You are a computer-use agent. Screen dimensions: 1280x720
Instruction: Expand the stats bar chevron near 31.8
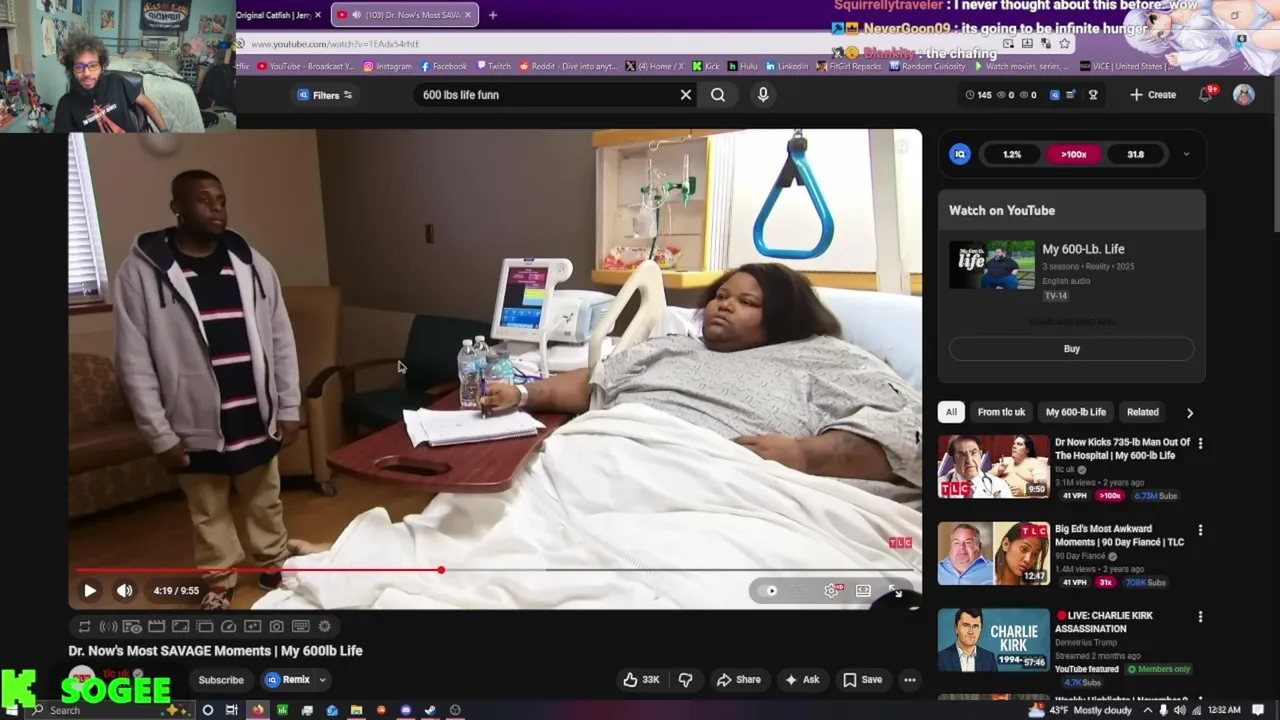(1186, 155)
